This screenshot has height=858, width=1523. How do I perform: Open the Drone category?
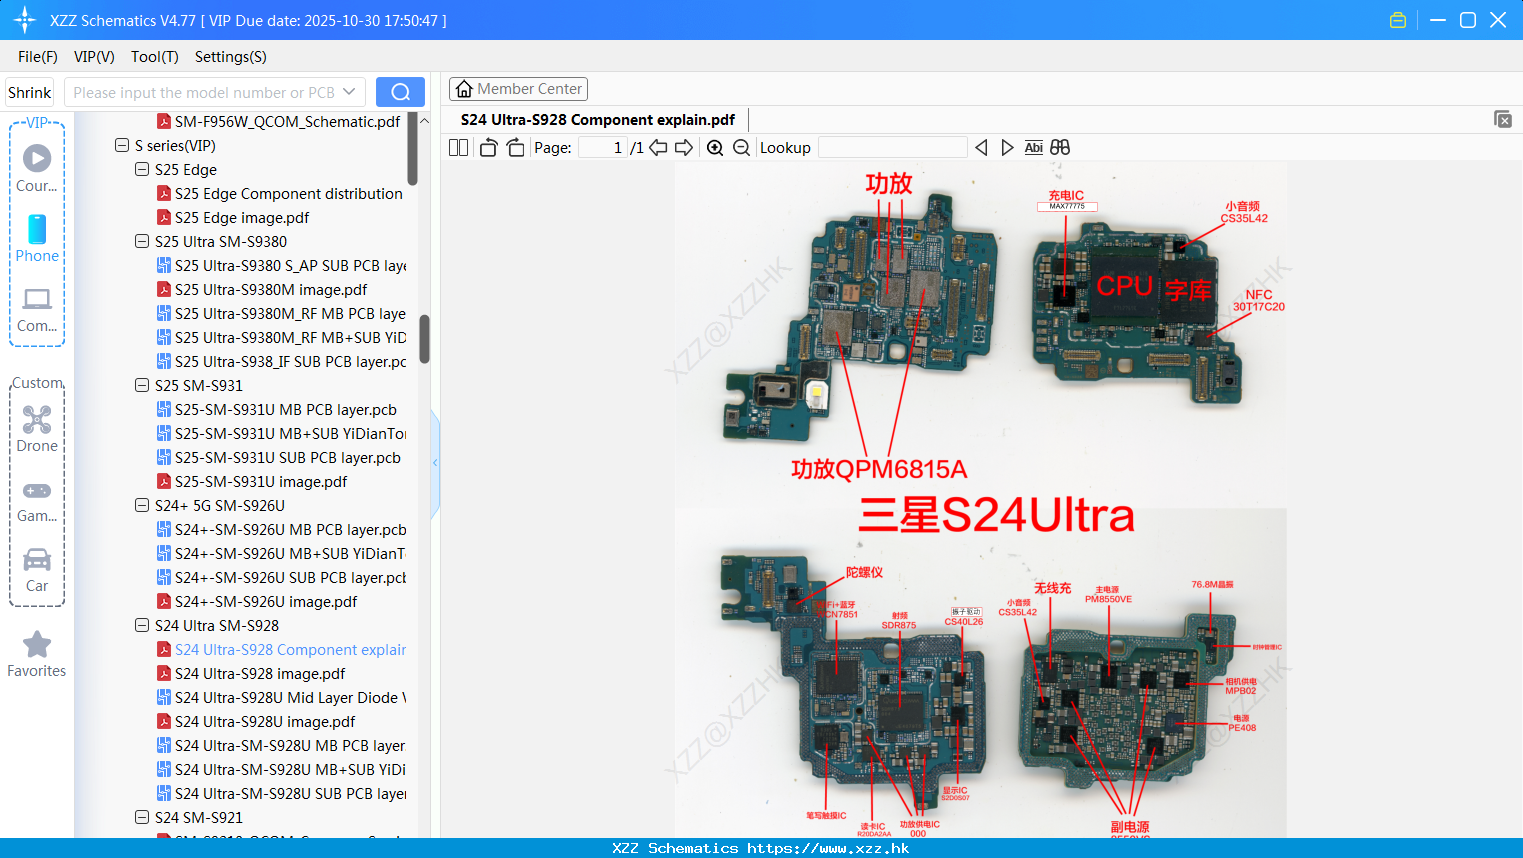click(37, 428)
